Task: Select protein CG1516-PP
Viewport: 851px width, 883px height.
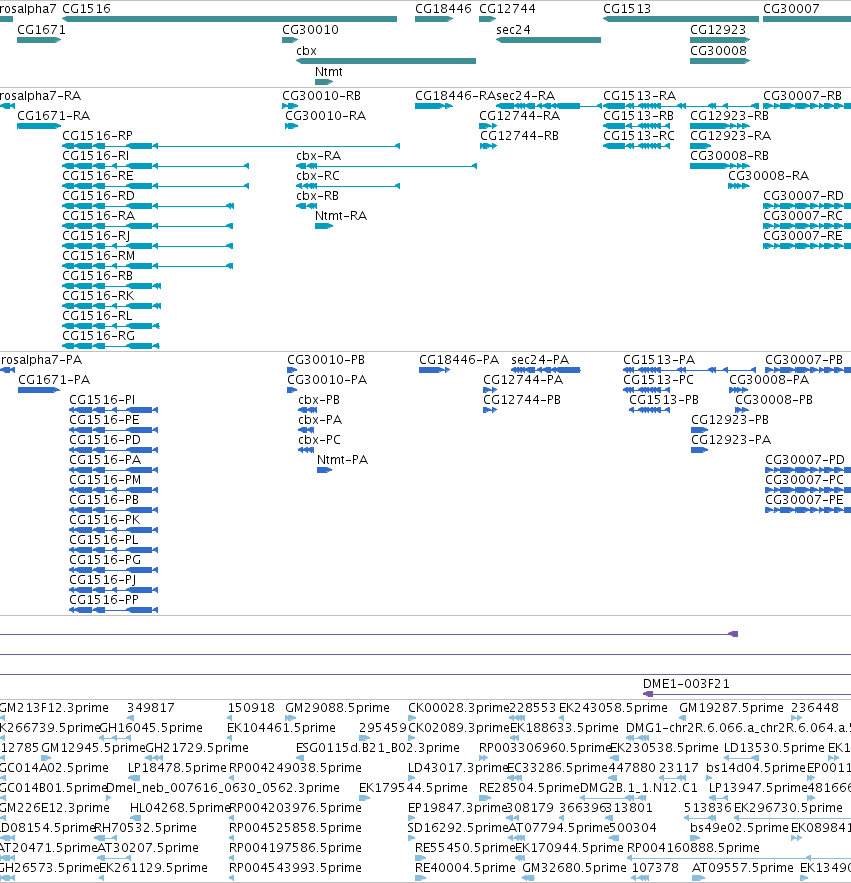Action: point(104,600)
